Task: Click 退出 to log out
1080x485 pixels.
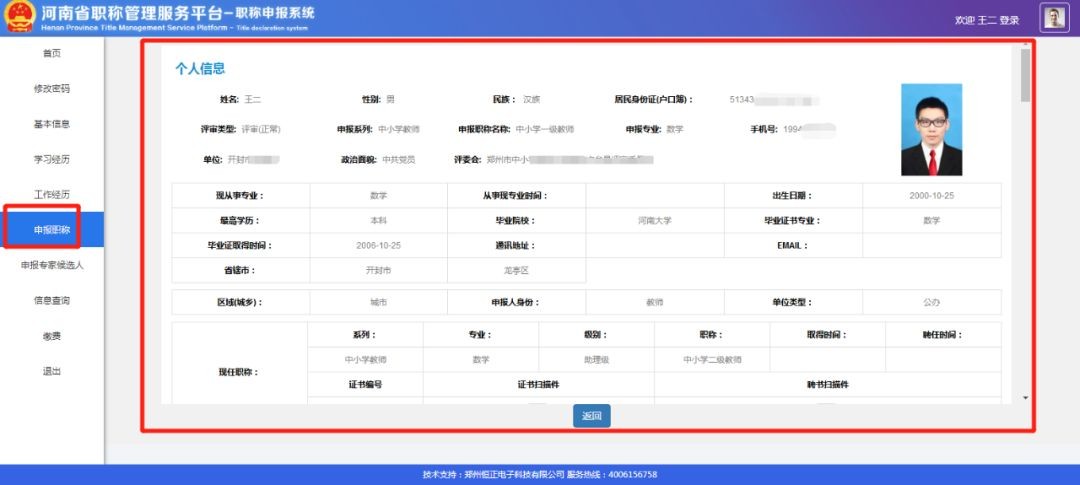Action: (52, 371)
